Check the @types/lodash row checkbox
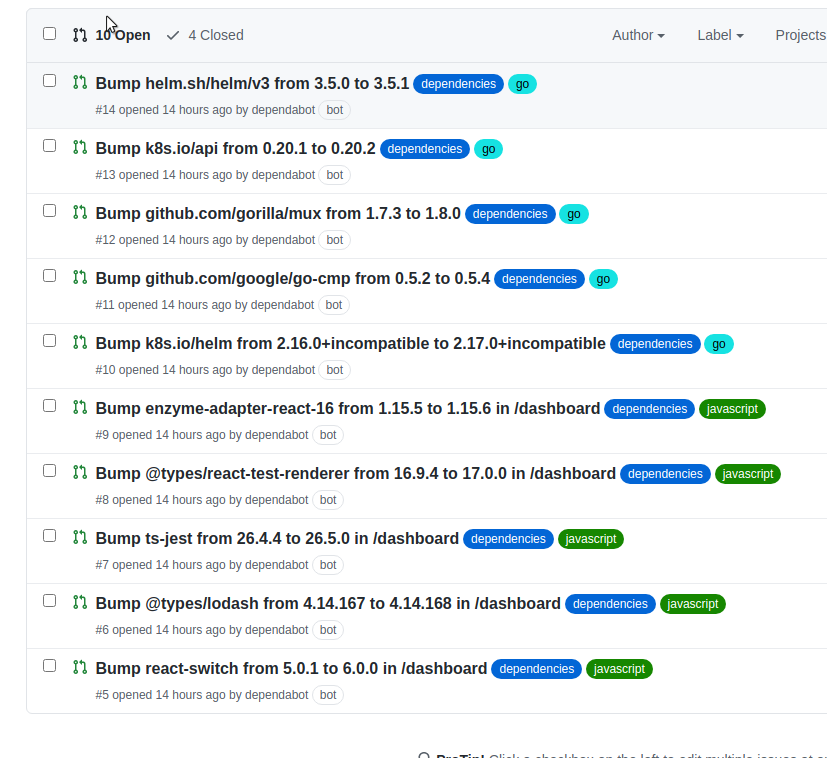 [50, 601]
